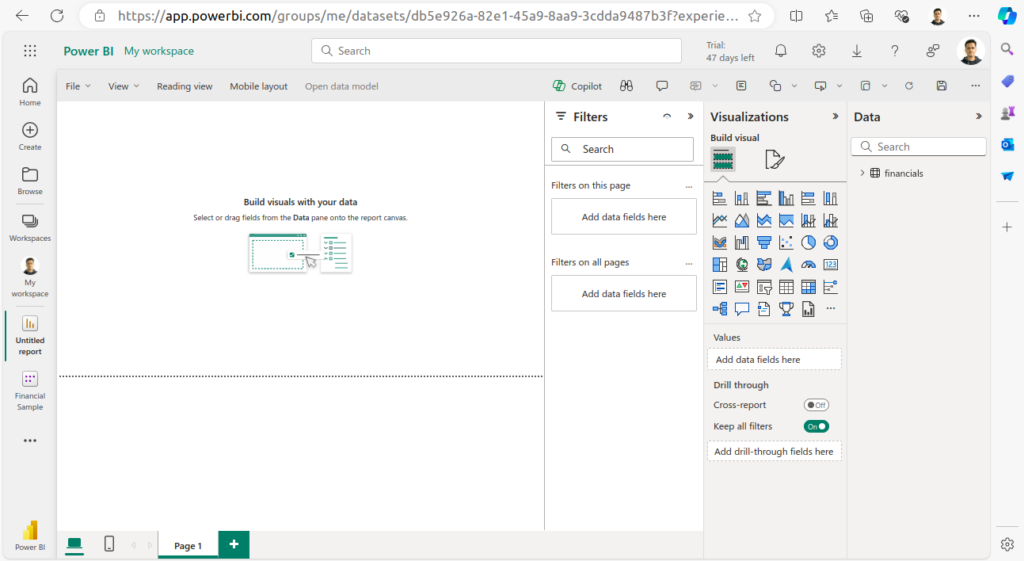Insert a treemap visual
The image size is (1024, 561).
[719, 265]
